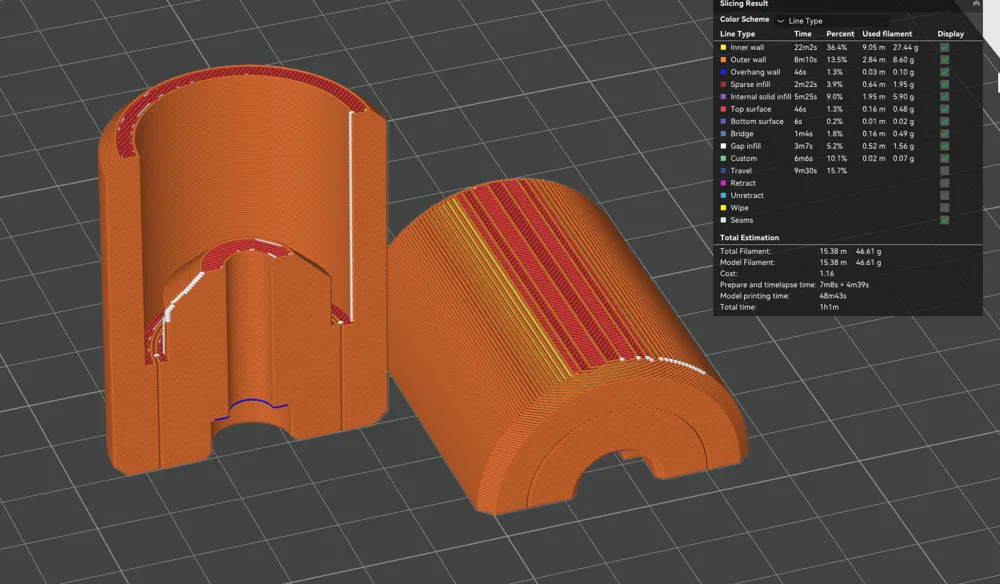Select the Sparse infill row label

[750, 84]
